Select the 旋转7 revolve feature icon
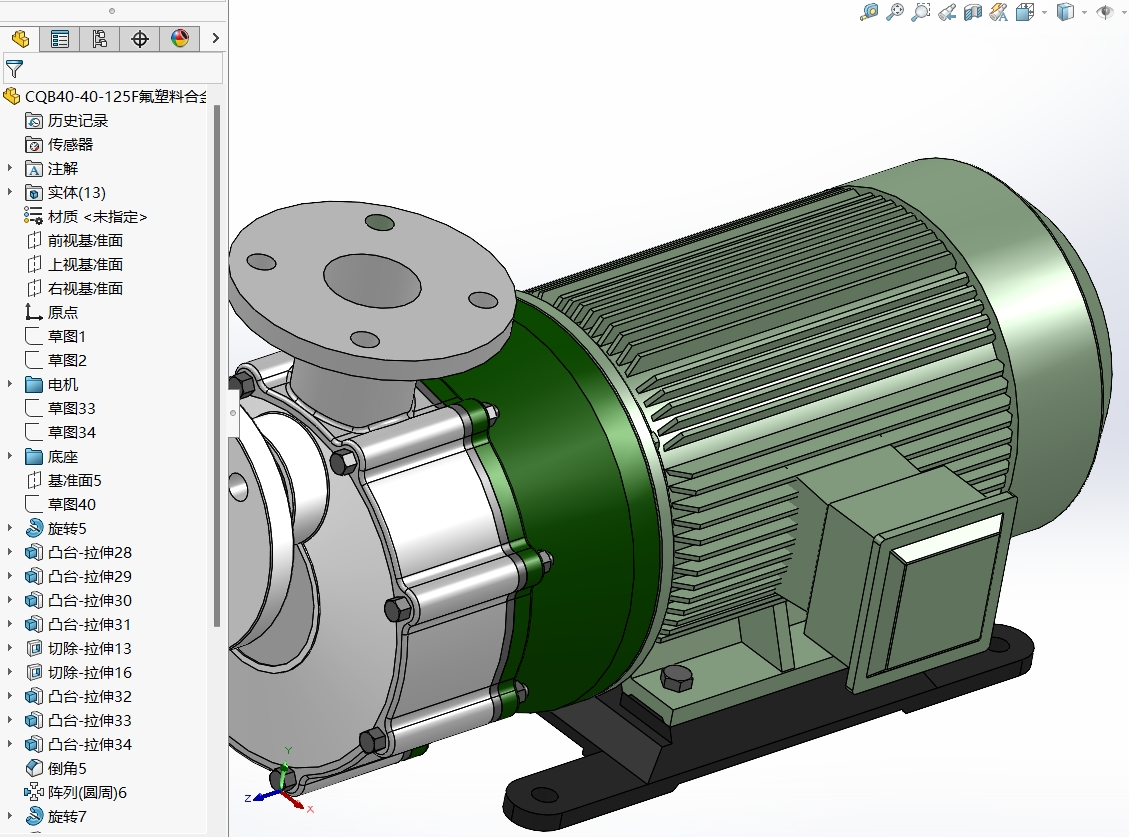This screenshot has height=837, width=1129. [x=34, y=816]
